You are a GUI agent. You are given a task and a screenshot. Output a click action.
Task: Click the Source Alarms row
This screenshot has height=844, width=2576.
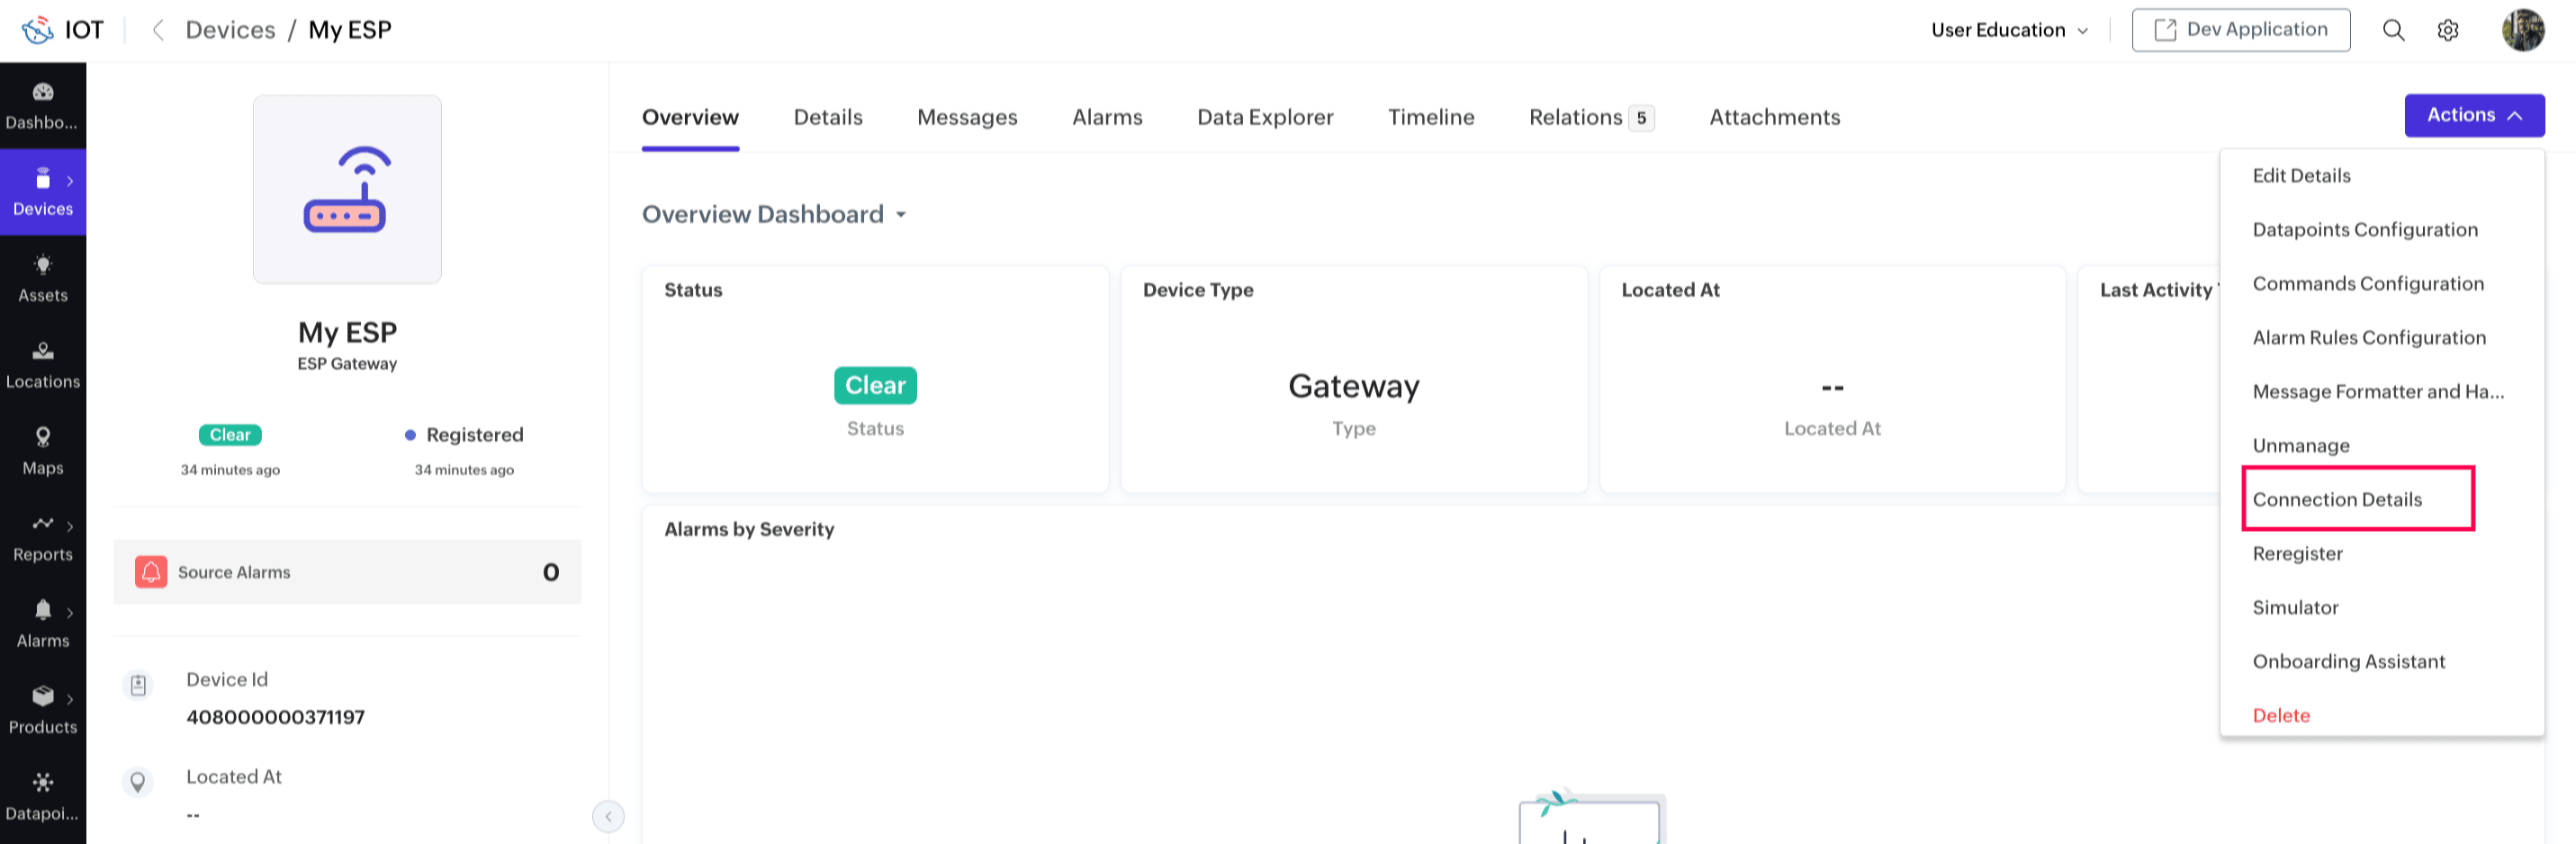click(347, 572)
